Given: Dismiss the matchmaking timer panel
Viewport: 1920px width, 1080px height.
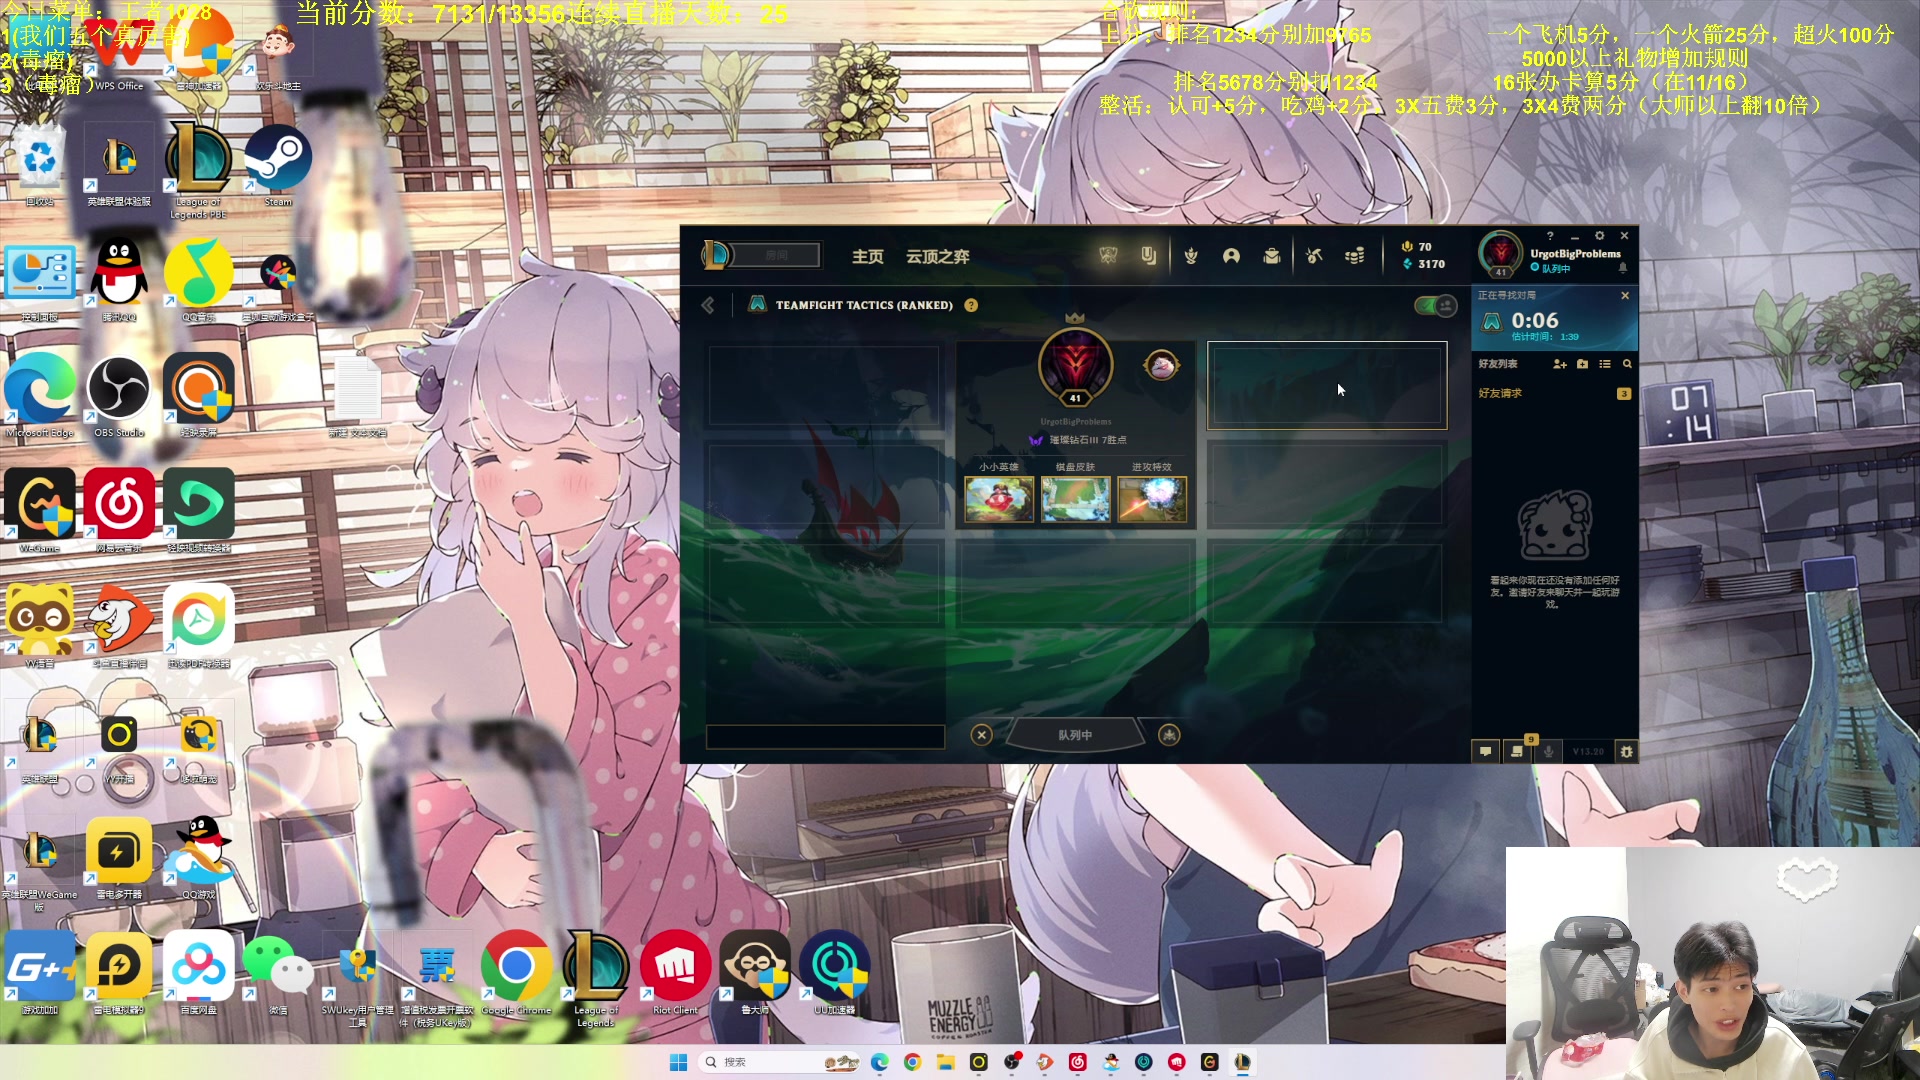Looking at the screenshot, I should pos(1625,296).
